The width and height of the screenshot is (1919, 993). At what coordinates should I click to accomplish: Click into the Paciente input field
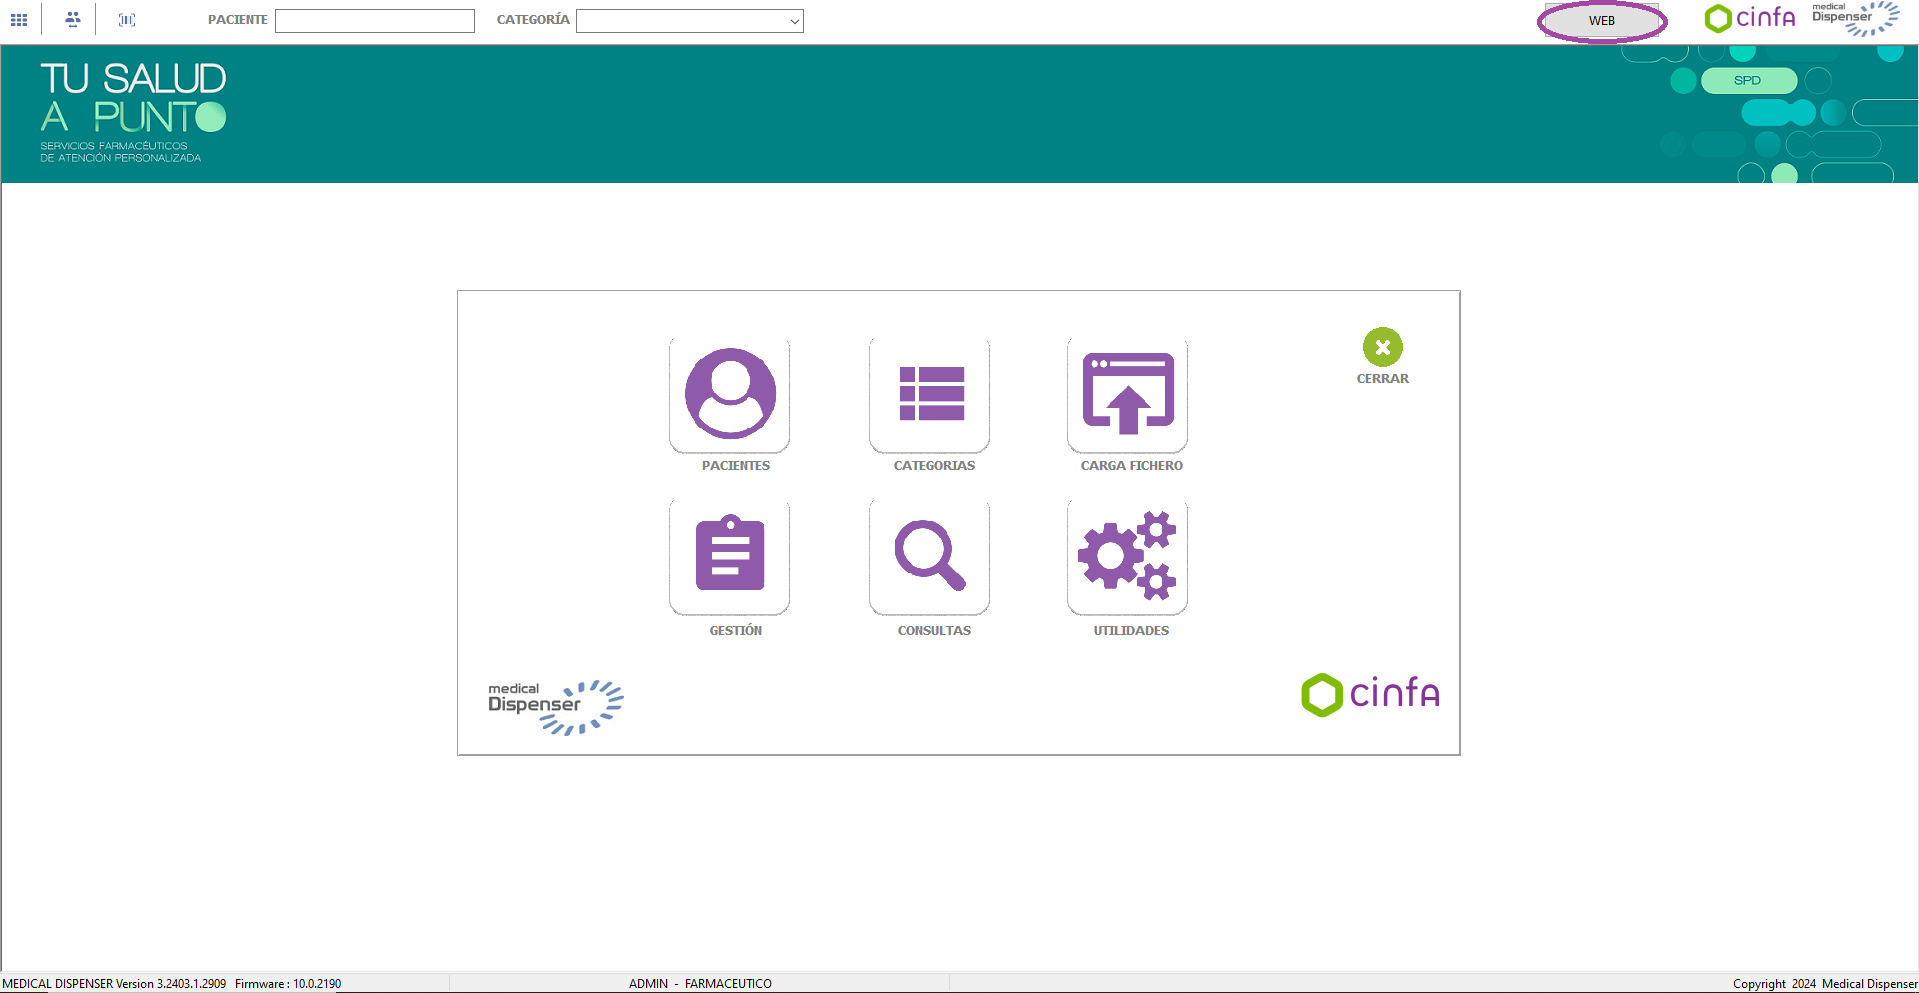tap(375, 21)
